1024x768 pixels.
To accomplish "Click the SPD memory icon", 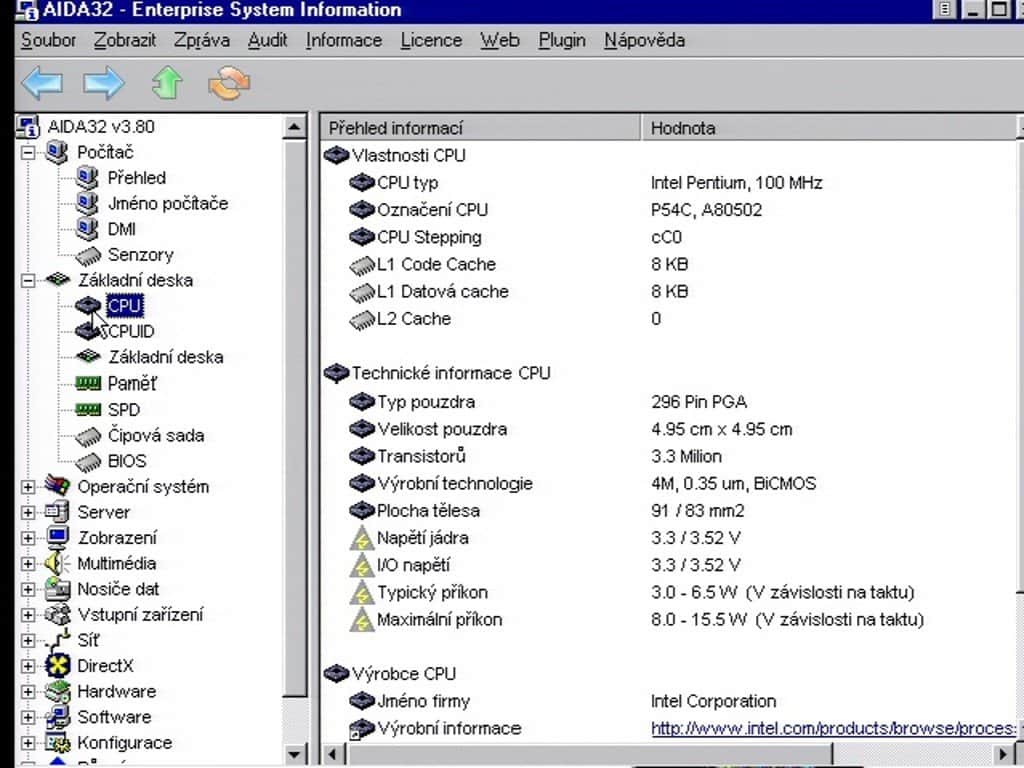I will point(88,409).
